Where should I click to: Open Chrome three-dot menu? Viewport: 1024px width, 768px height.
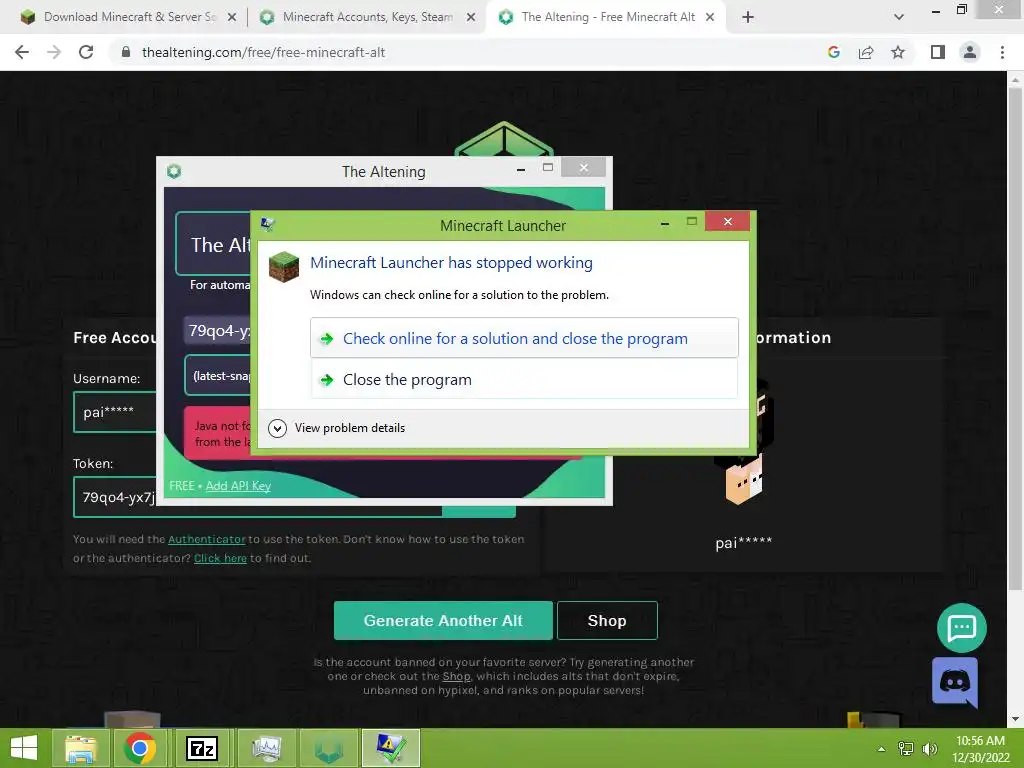tap(1002, 52)
